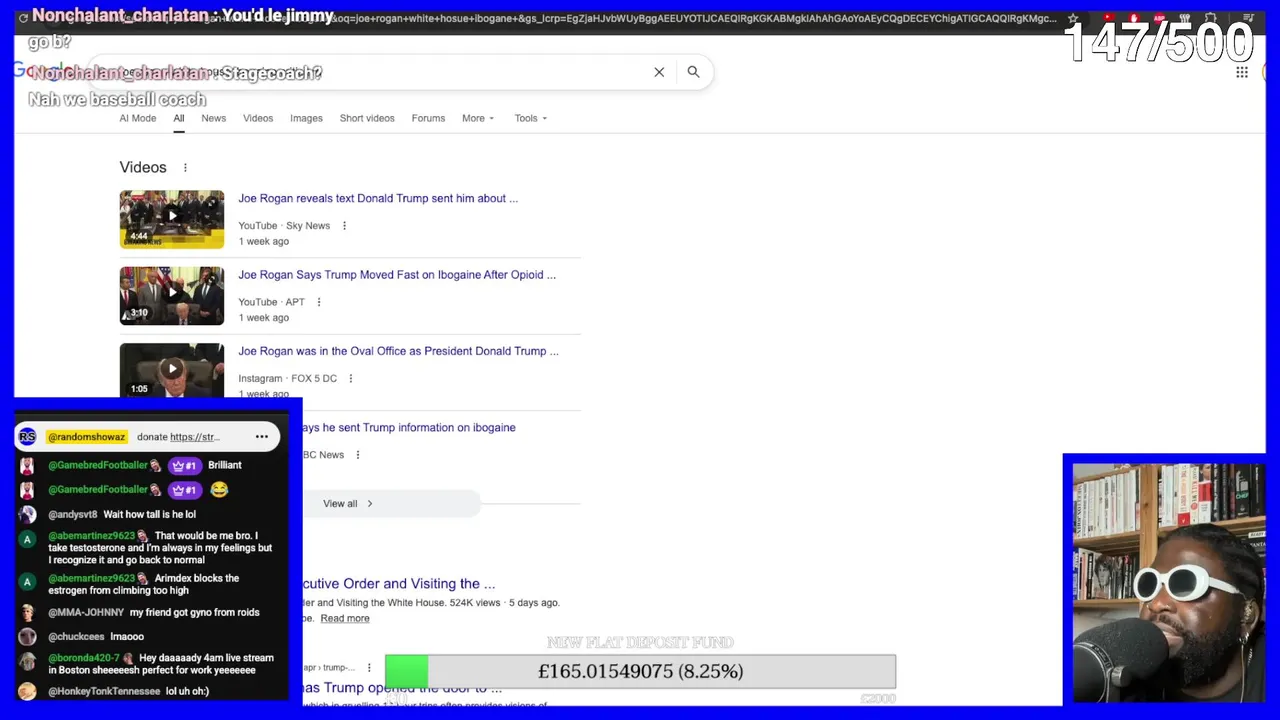Open the Short videos tab
This screenshot has width=1280, height=720.
(x=367, y=118)
